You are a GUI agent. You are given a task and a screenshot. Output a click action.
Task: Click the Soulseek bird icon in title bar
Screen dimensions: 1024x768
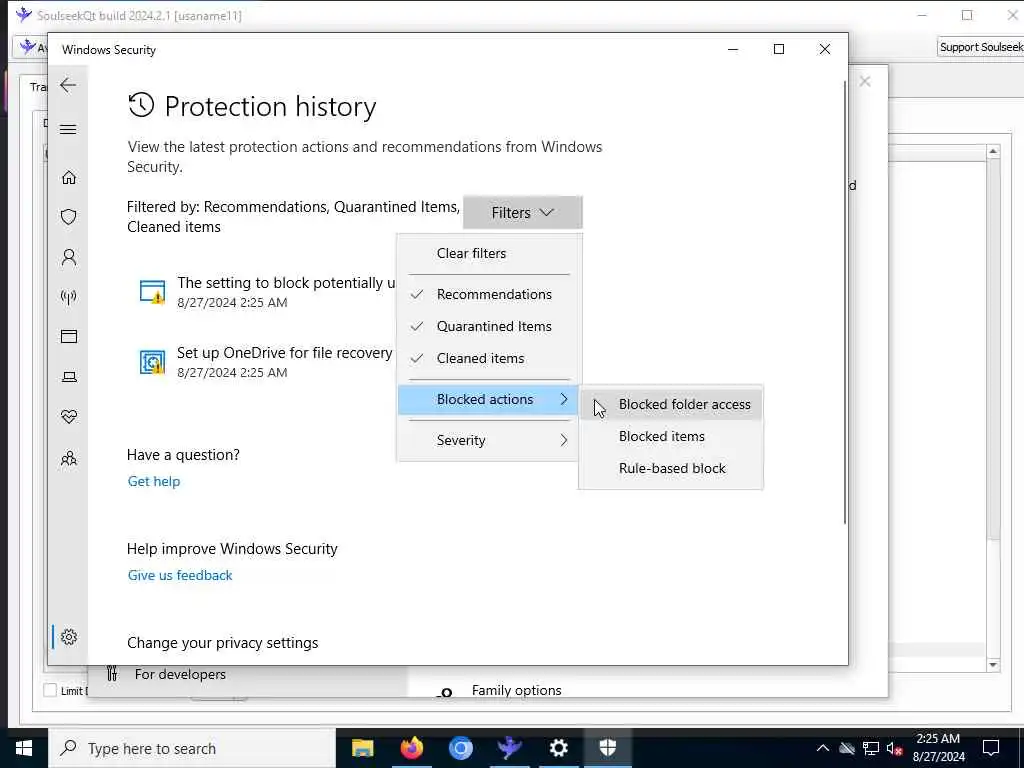click(24, 14)
